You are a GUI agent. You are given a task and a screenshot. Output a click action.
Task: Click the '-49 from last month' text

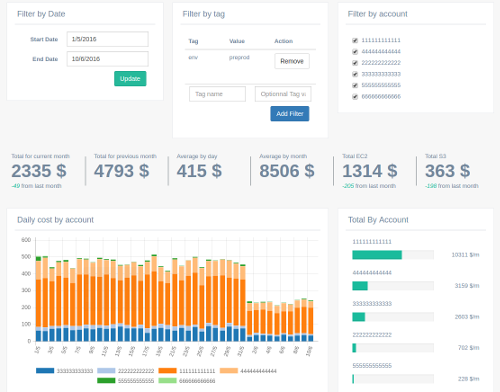(36, 186)
